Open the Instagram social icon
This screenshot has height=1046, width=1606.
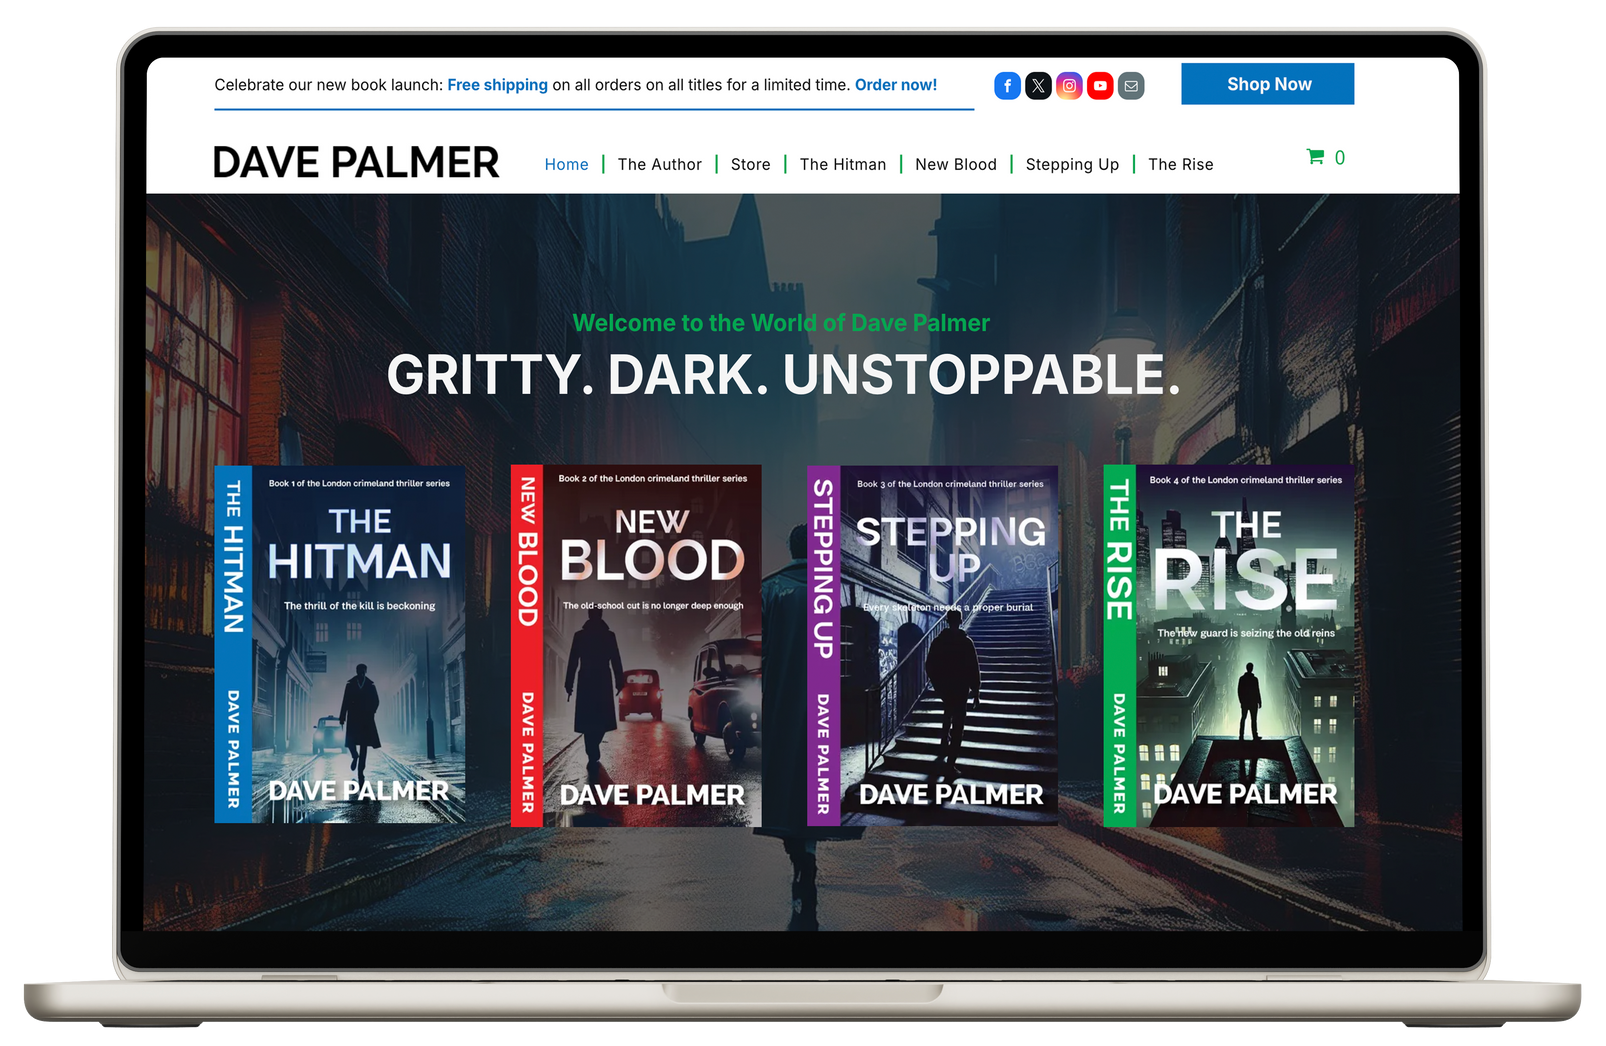1069,86
